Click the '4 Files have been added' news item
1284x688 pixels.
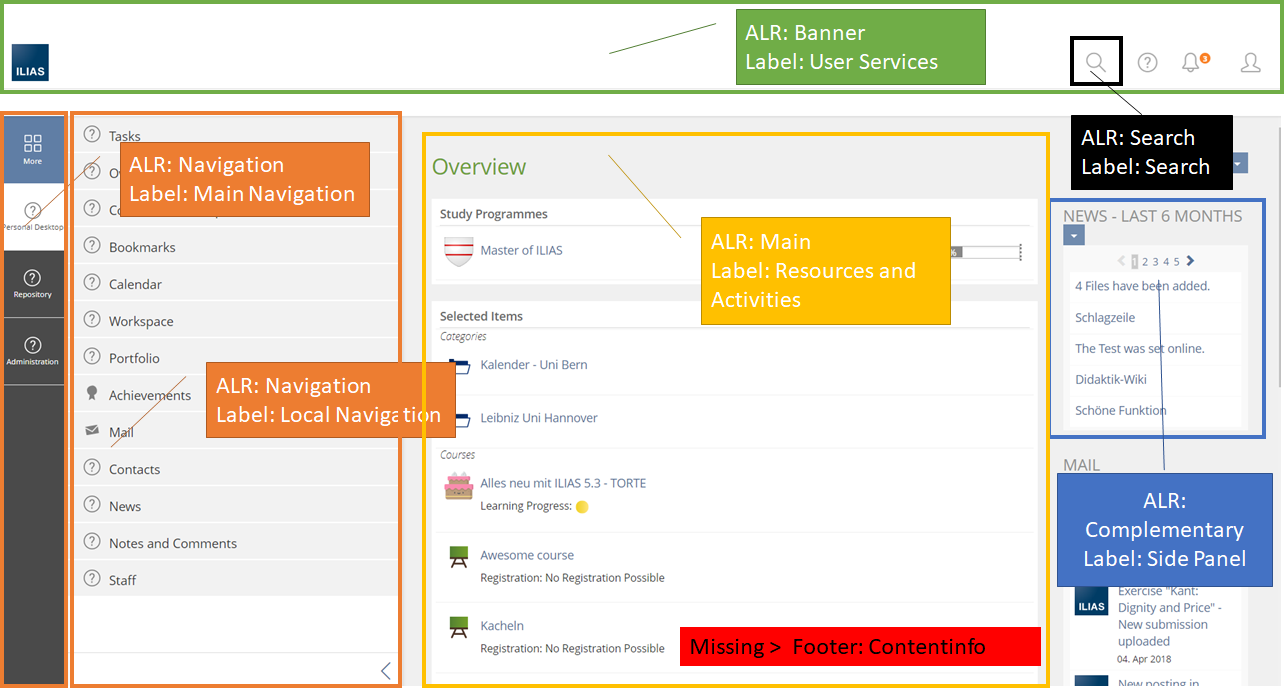(1142, 286)
